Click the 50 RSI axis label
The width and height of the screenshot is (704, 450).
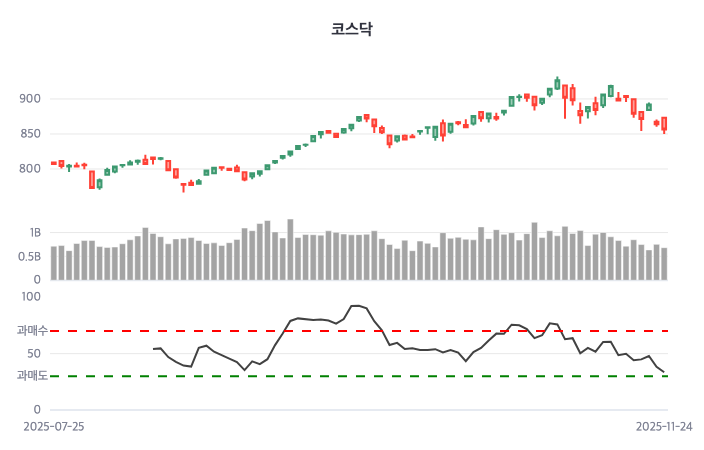(33, 353)
